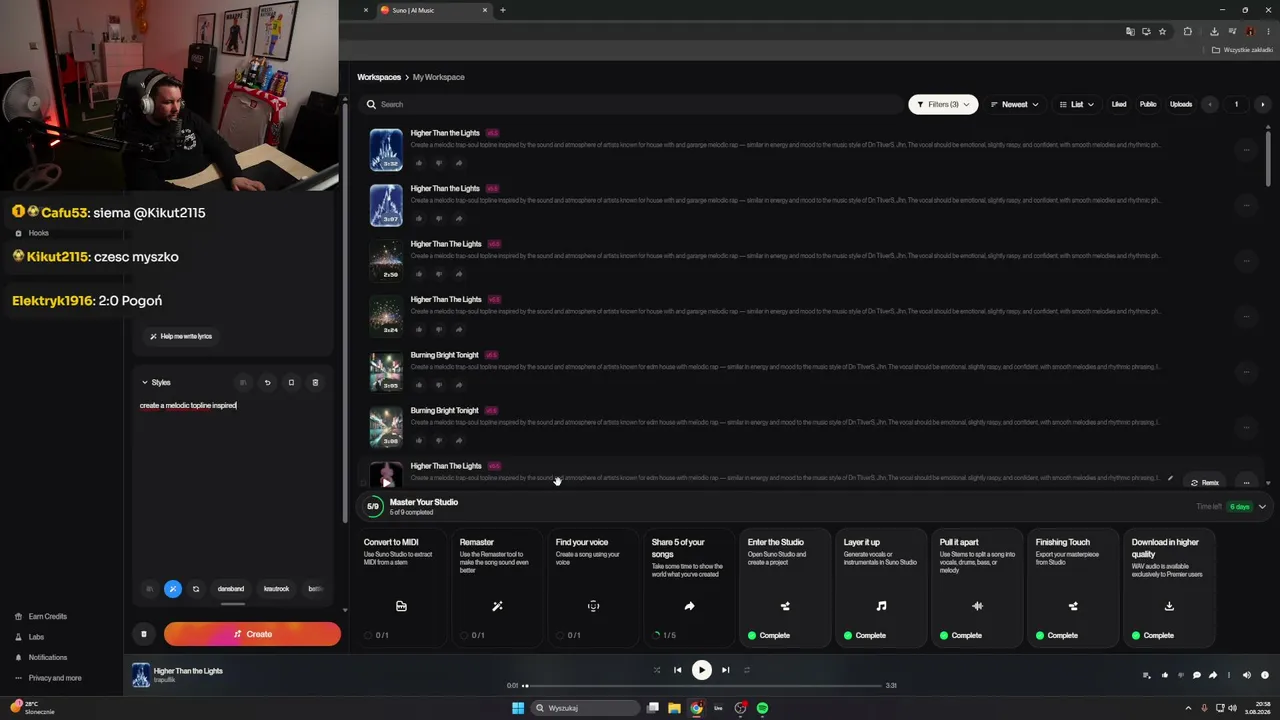Screen dimensions: 1280x720
Task: Dislike the playing song in player bar
Action: 1181,675
